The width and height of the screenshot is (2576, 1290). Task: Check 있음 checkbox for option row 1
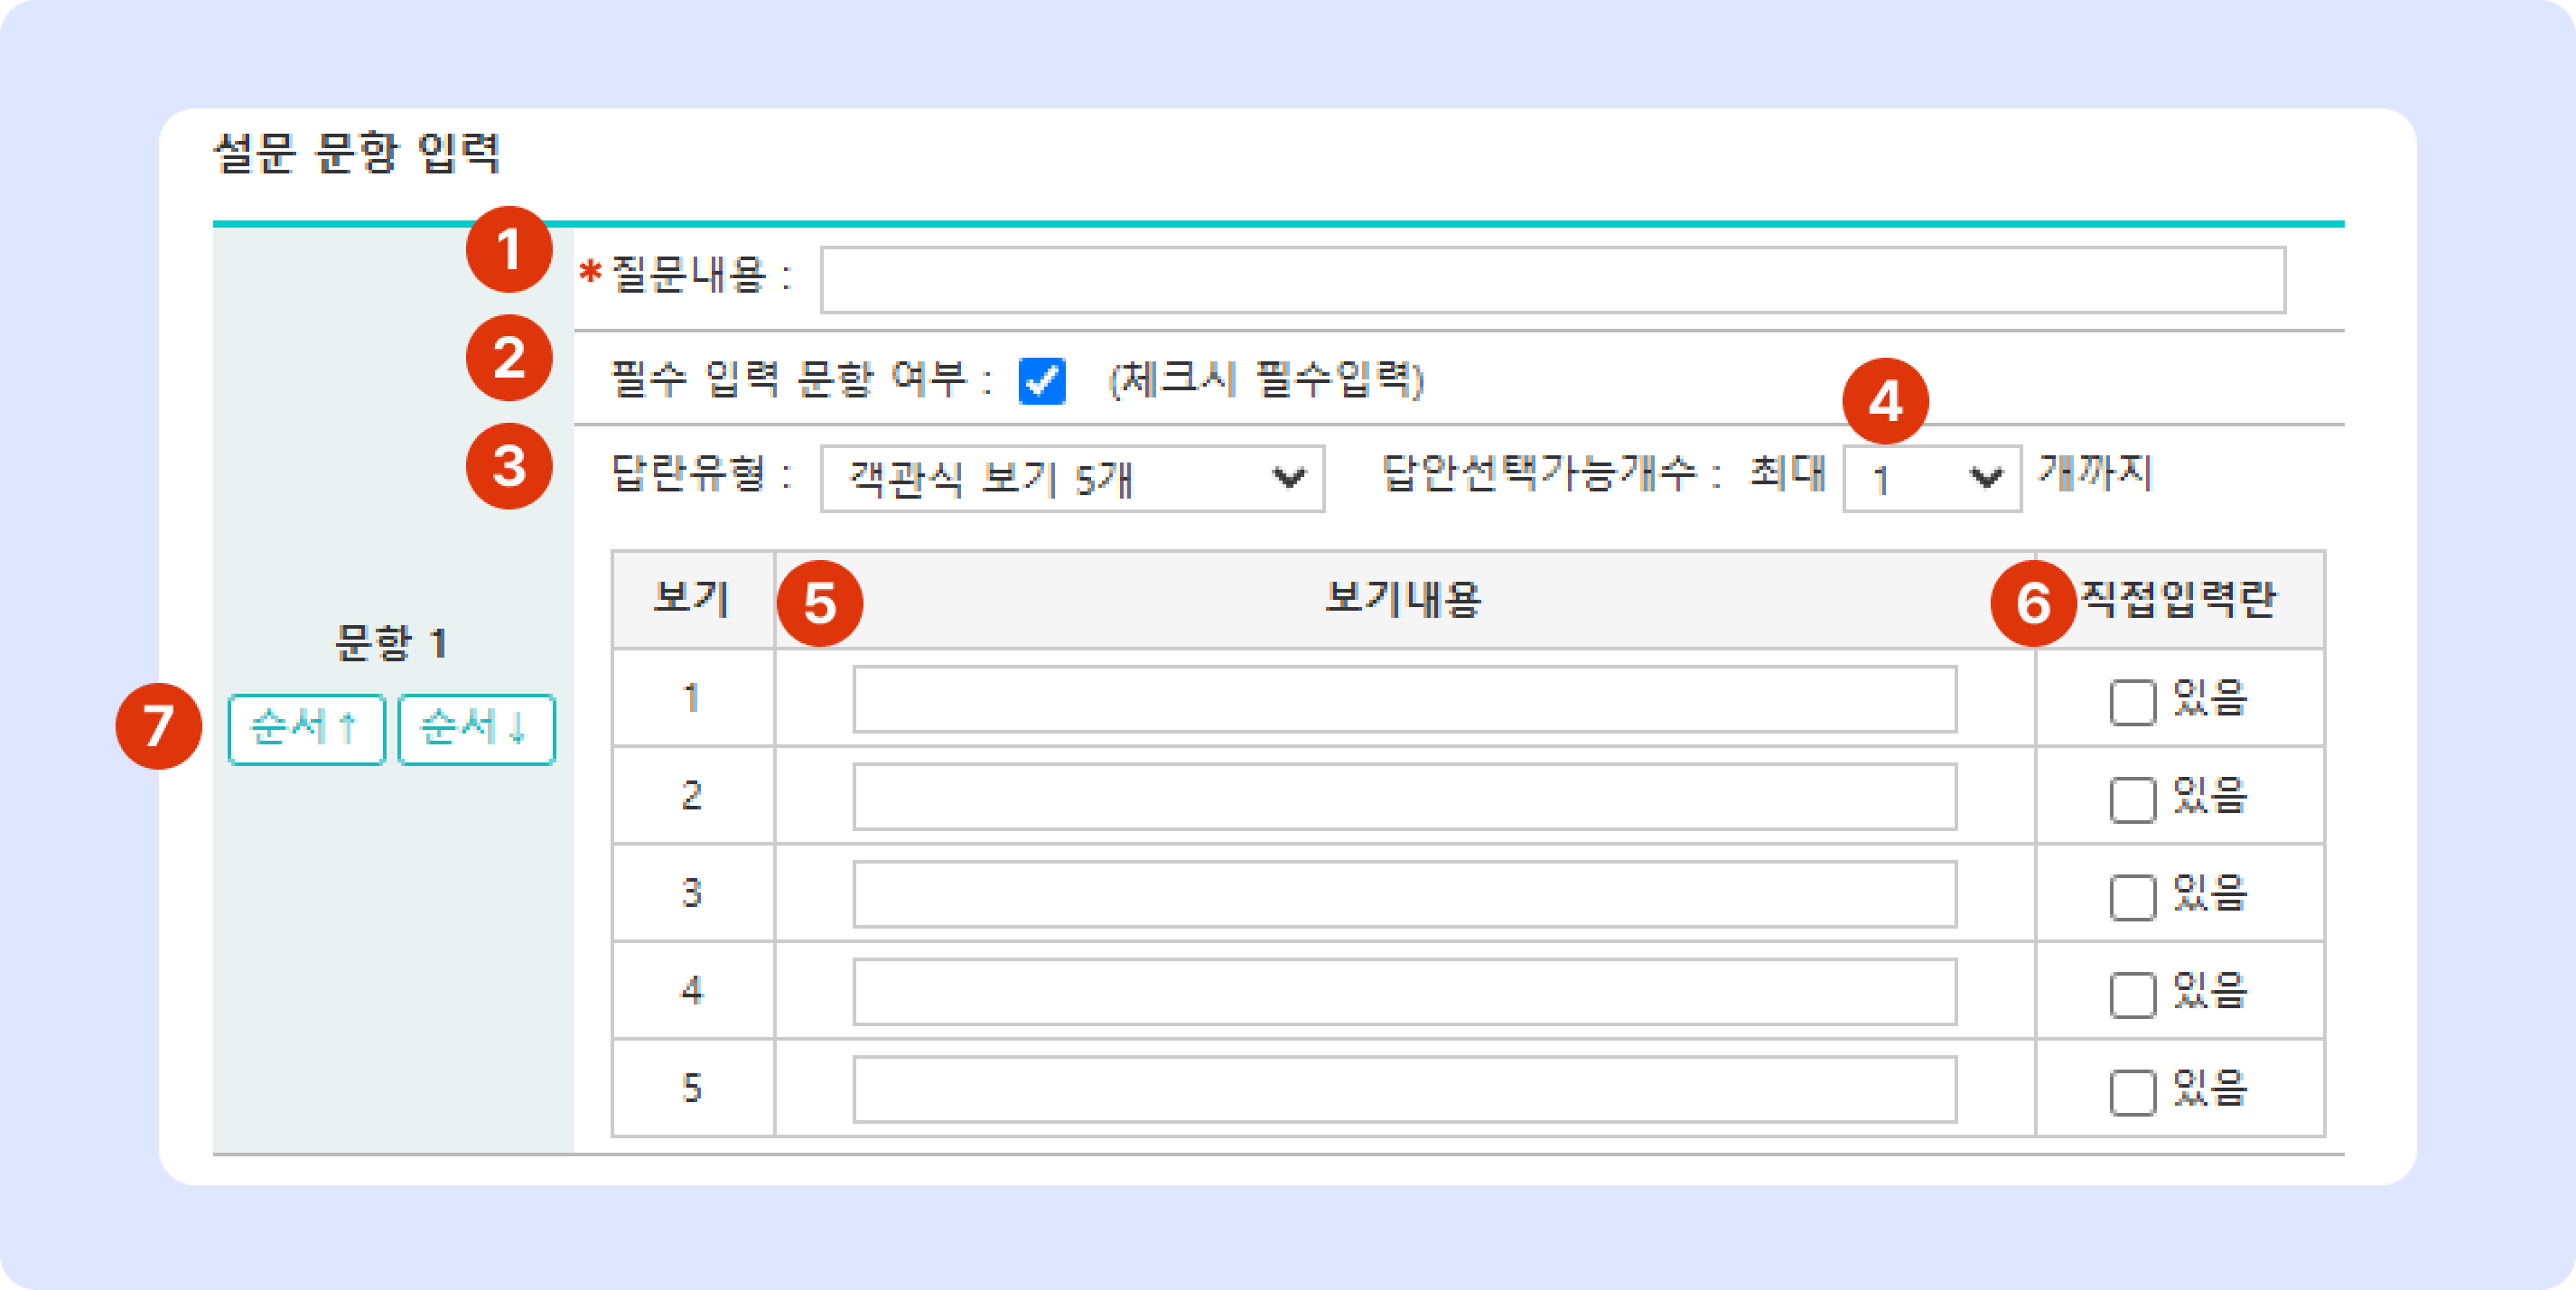tap(2132, 702)
